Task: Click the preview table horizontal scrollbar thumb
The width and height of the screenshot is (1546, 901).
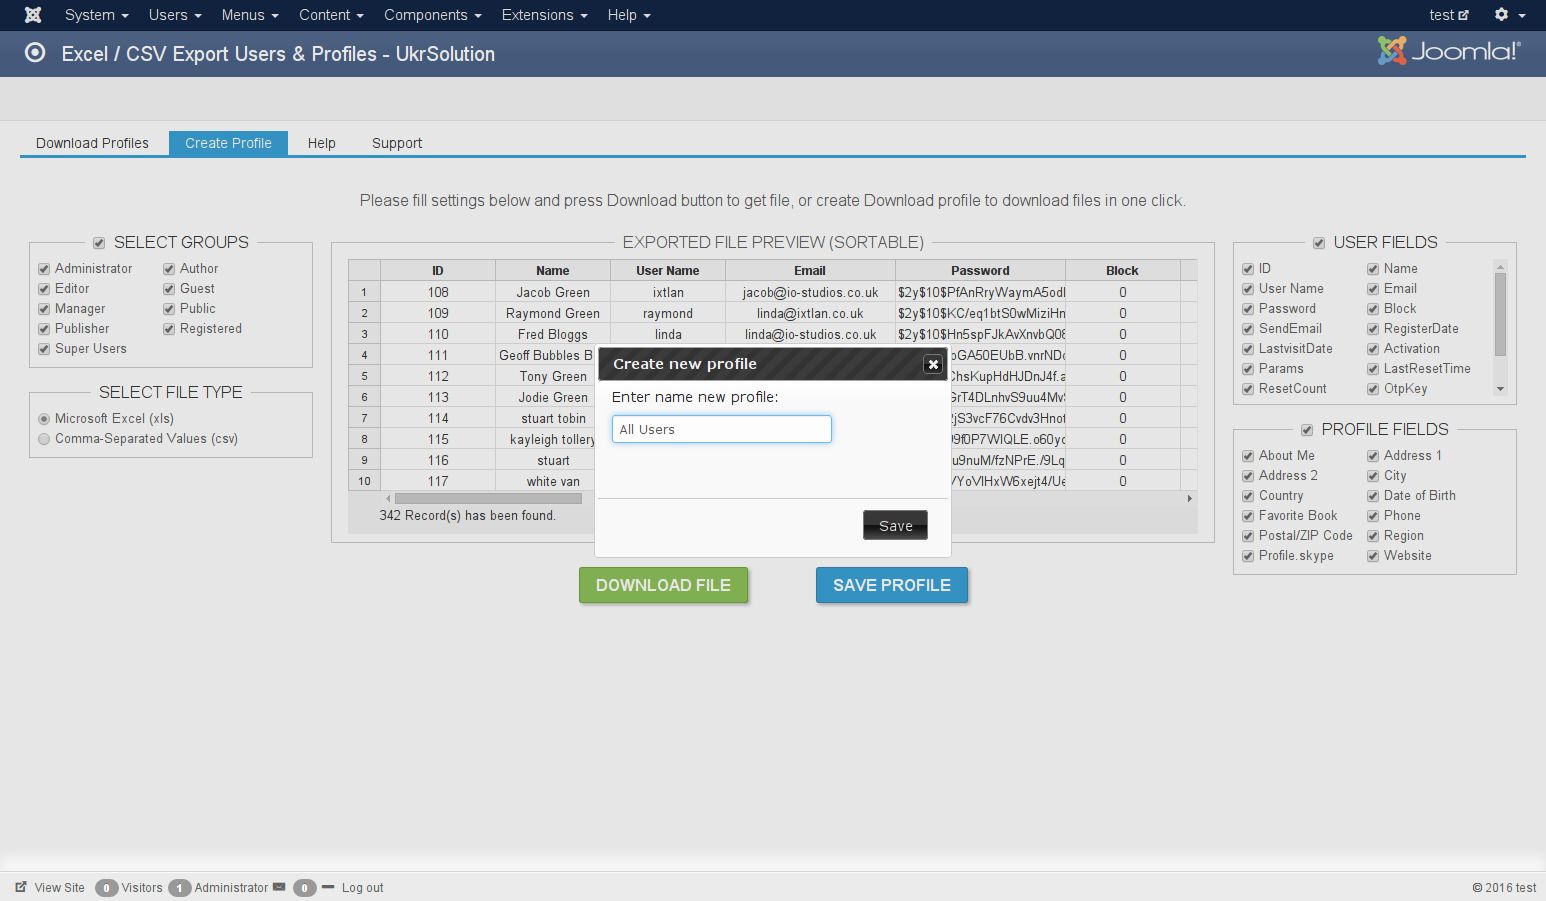Action: (x=488, y=498)
